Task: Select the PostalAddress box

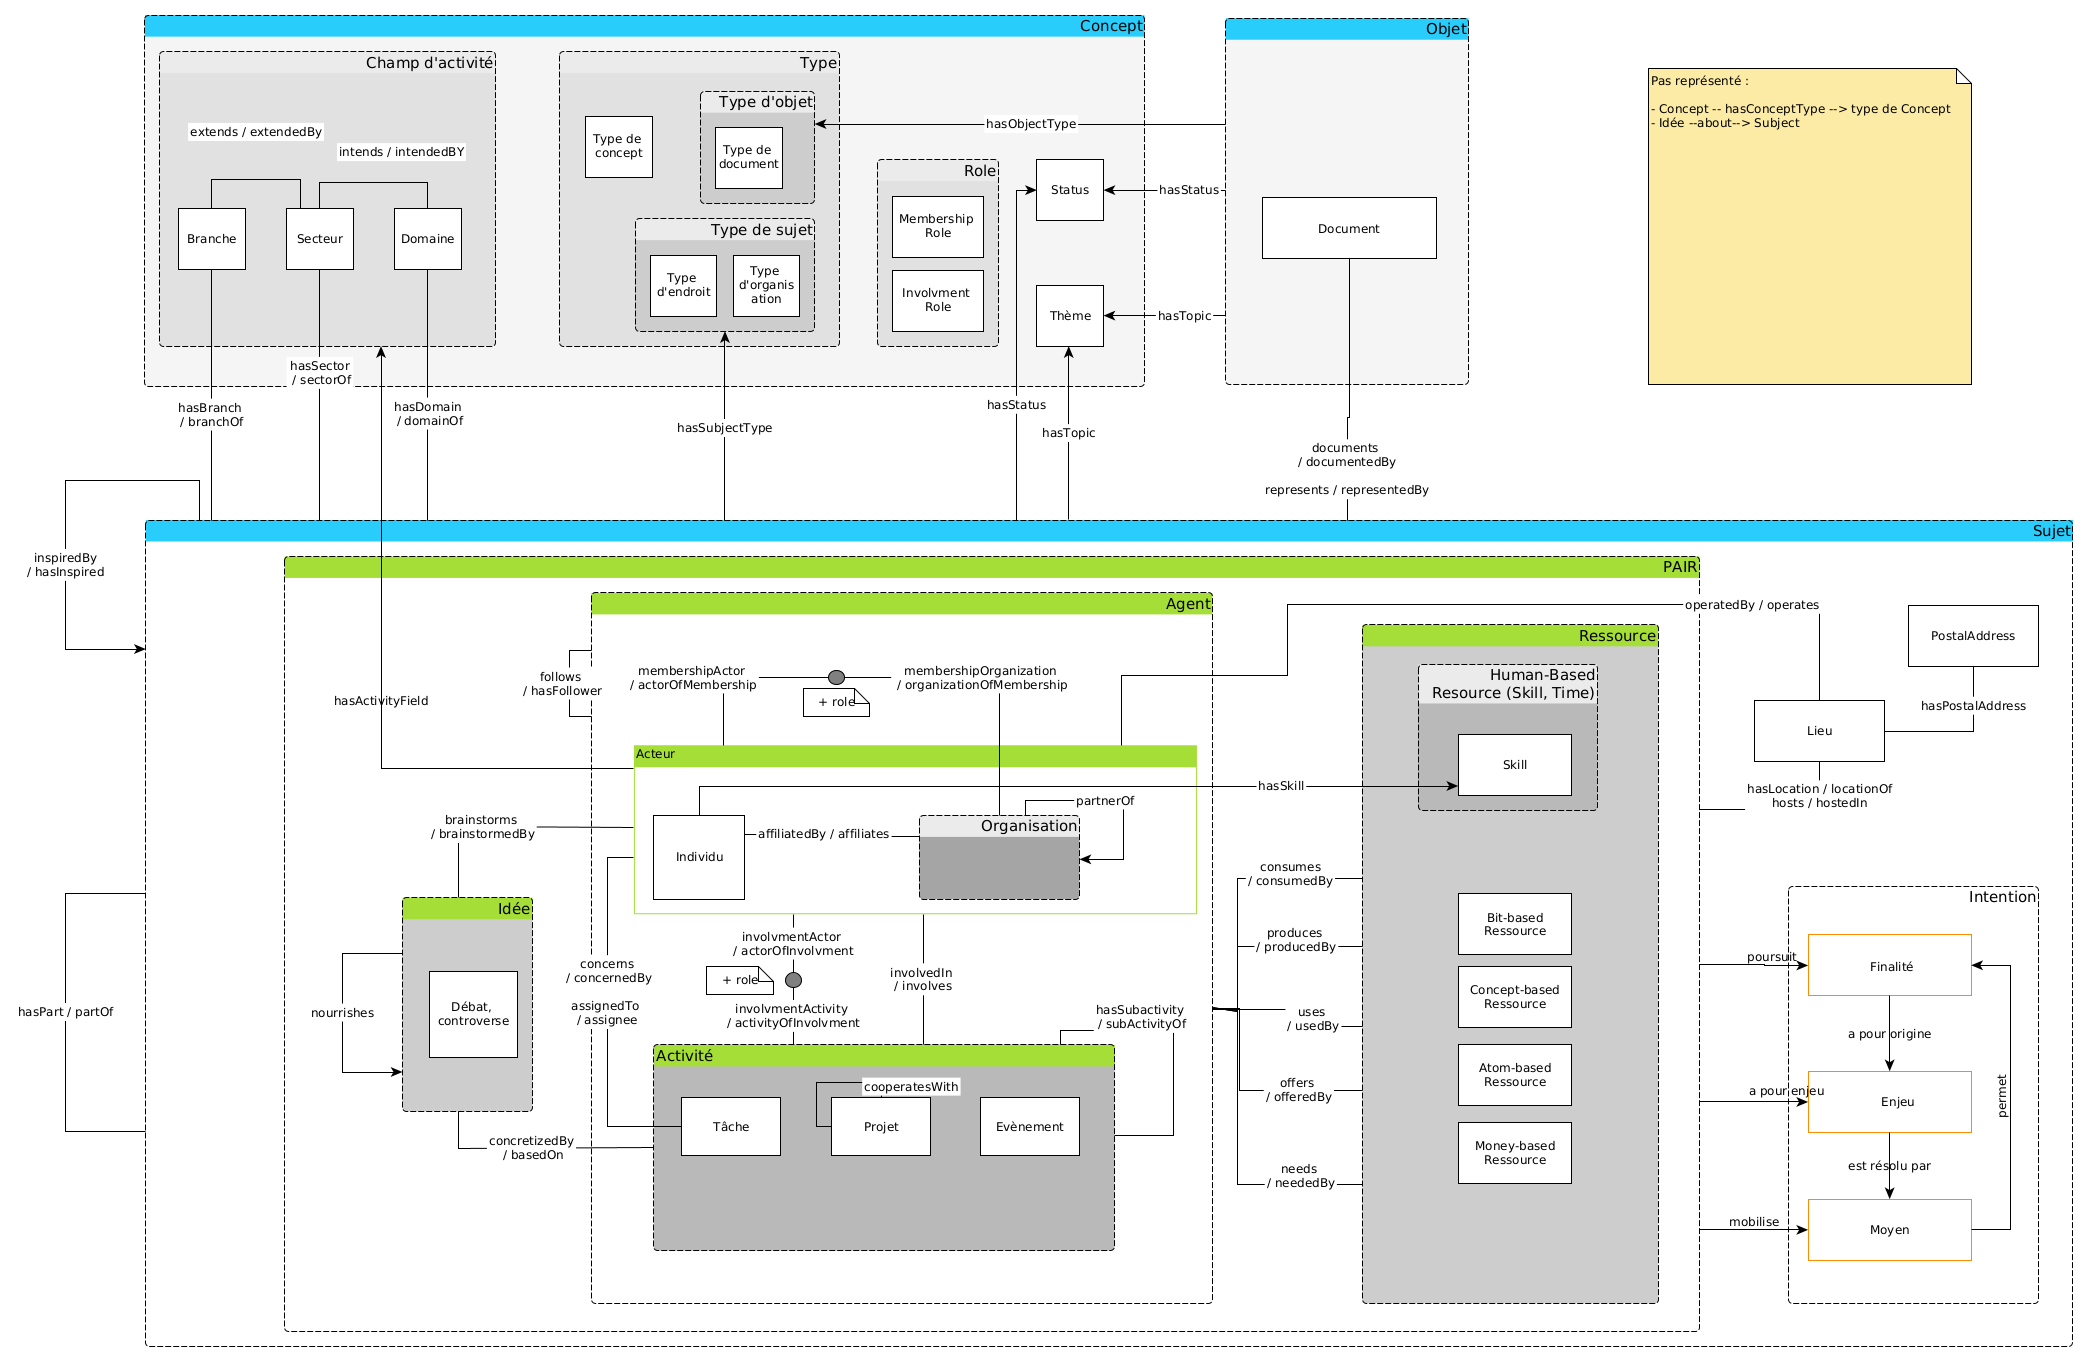Action: [1972, 636]
